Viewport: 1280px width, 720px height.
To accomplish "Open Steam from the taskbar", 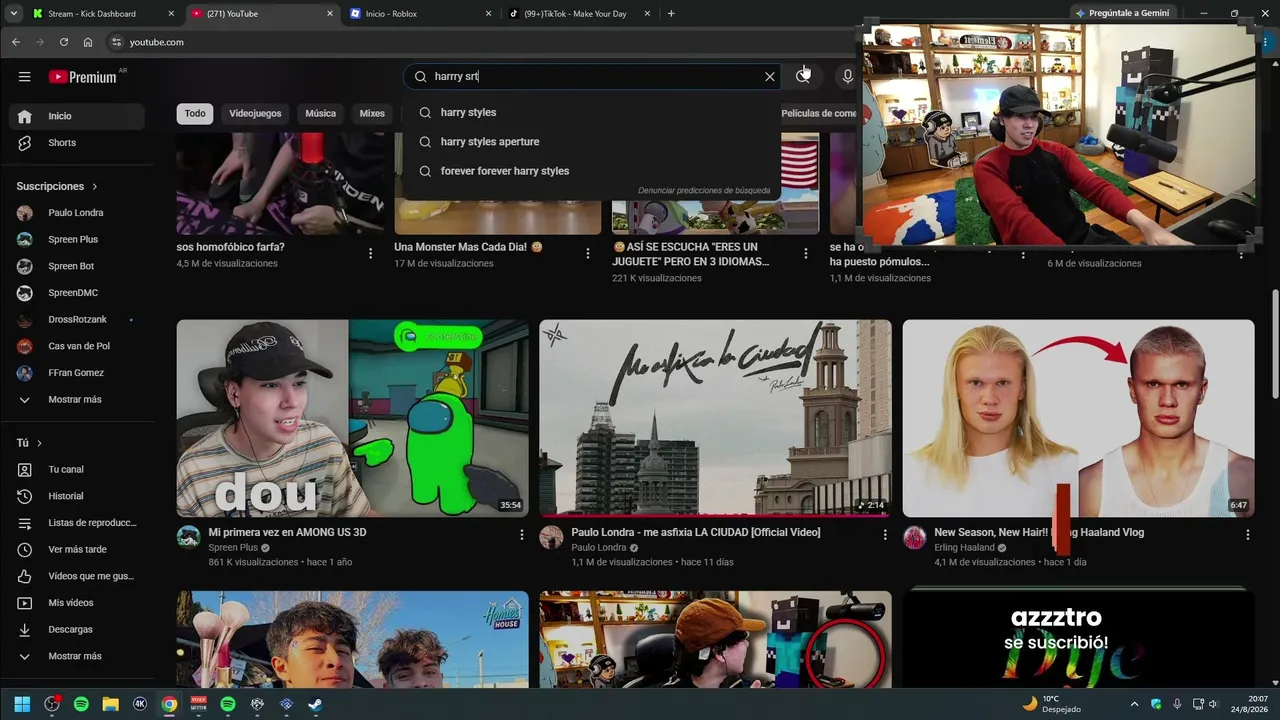I will (315, 704).
